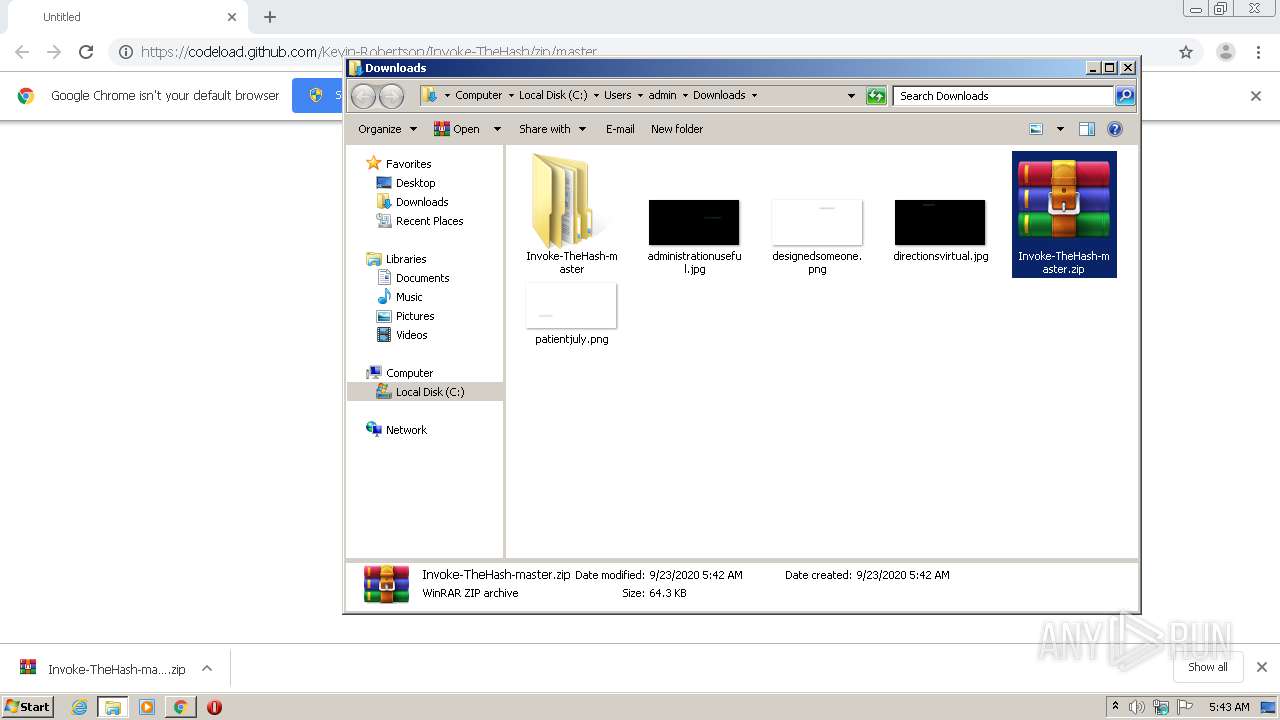Viewport: 1280px width, 720px height.
Task: Click the volume speaker tray icon
Action: pos(1137,707)
